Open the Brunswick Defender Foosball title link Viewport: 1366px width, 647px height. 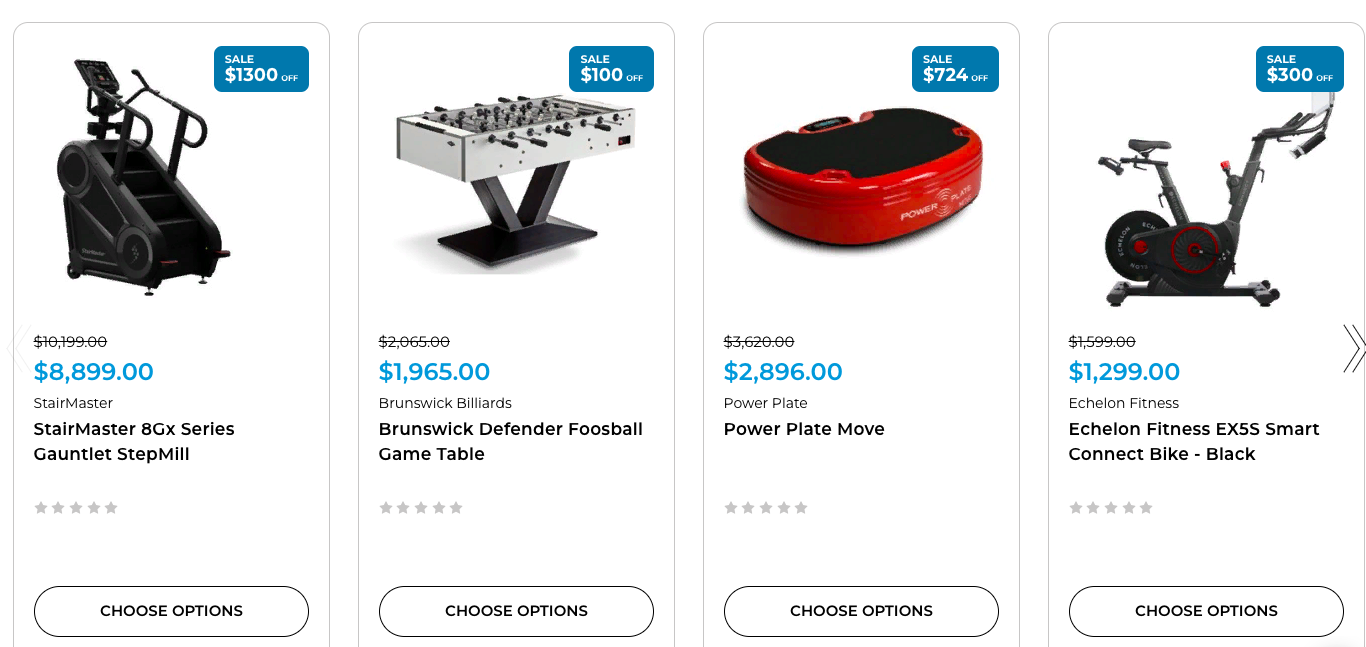click(510, 441)
